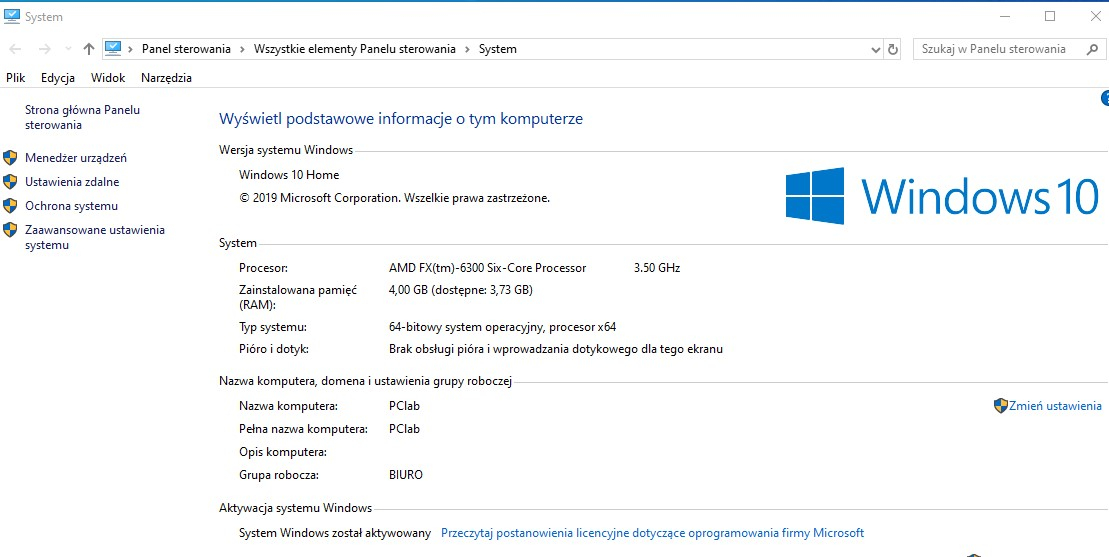
Task: Open the help question mark icon
Action: pyautogui.click(x=1105, y=98)
